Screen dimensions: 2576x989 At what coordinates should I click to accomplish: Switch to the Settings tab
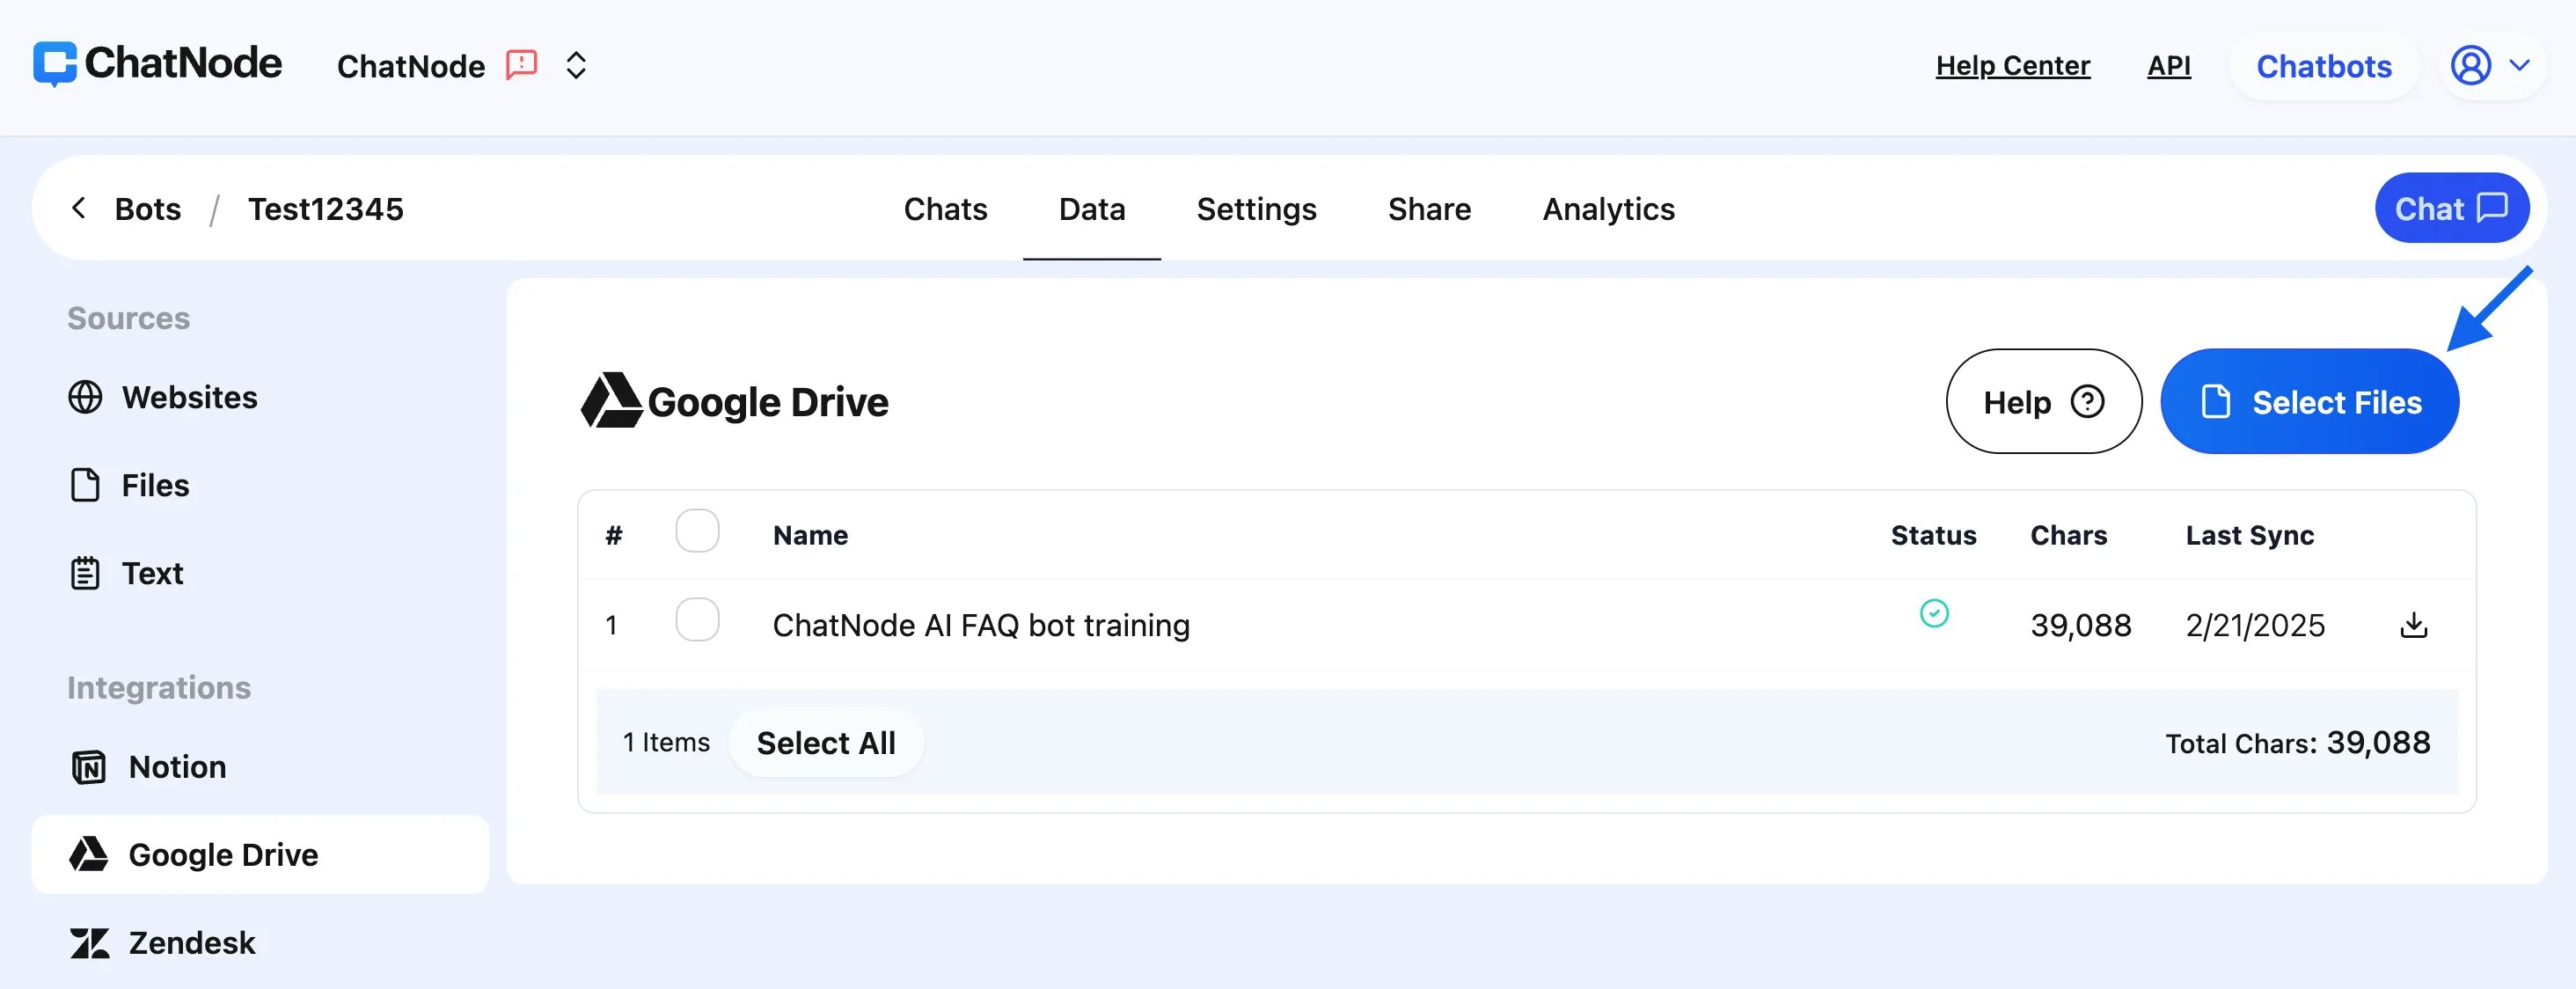coord(1255,209)
